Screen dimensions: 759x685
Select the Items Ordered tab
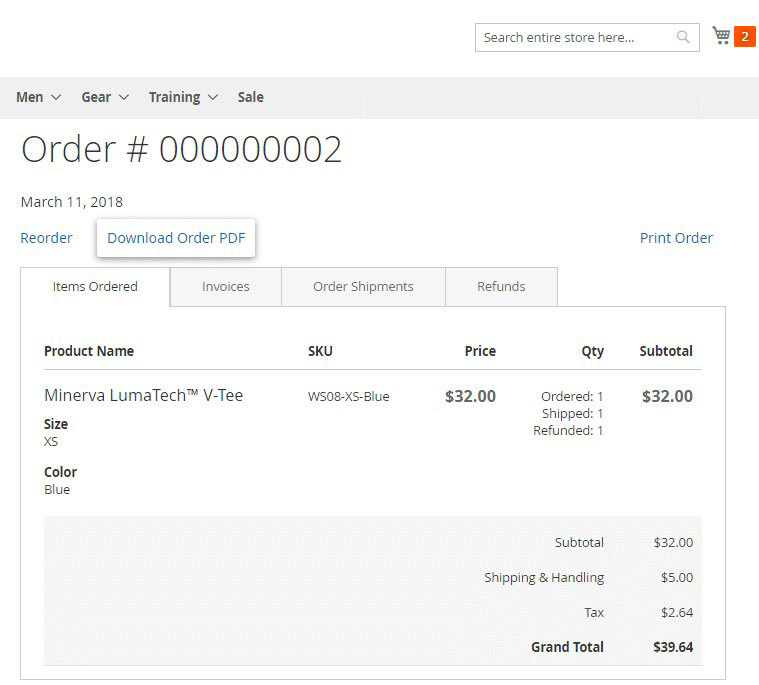coord(95,286)
